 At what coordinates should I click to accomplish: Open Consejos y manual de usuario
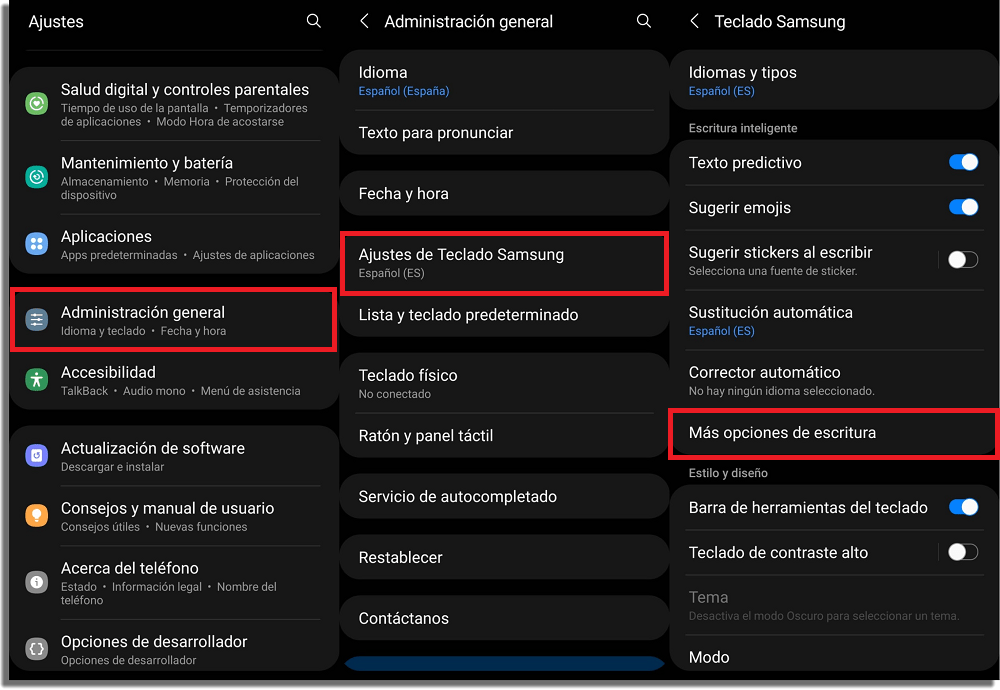[173, 516]
